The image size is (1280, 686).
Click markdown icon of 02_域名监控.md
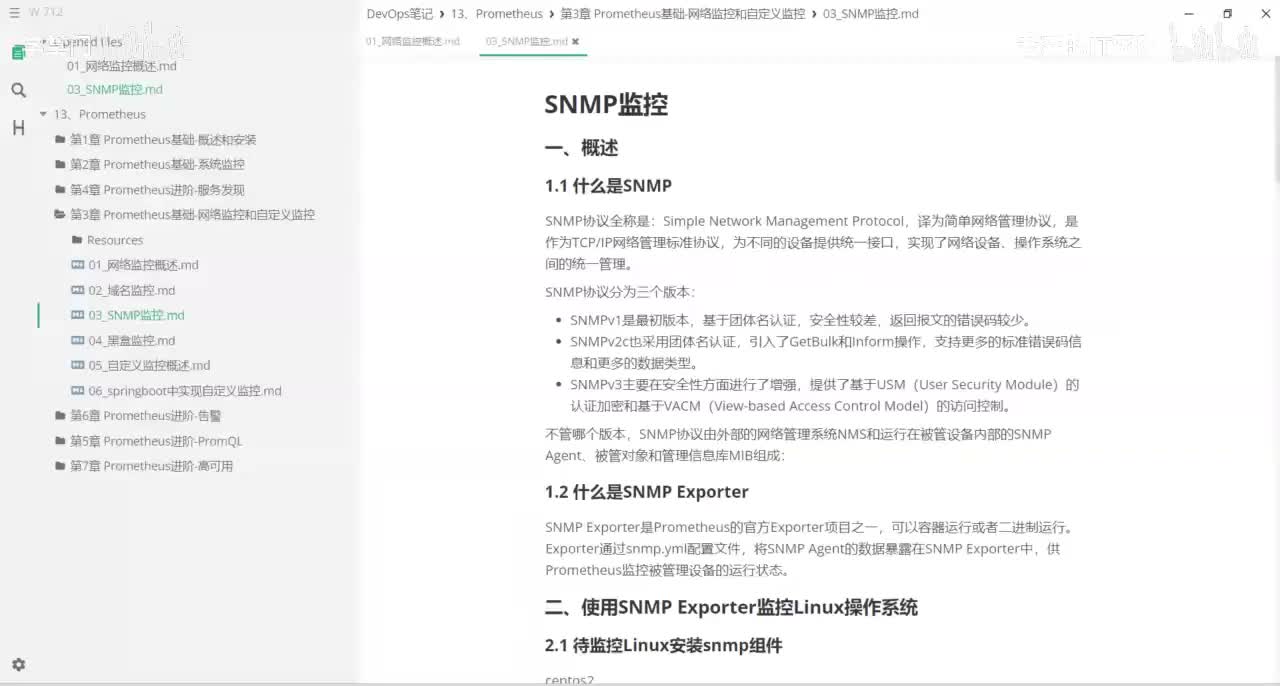(x=78, y=290)
